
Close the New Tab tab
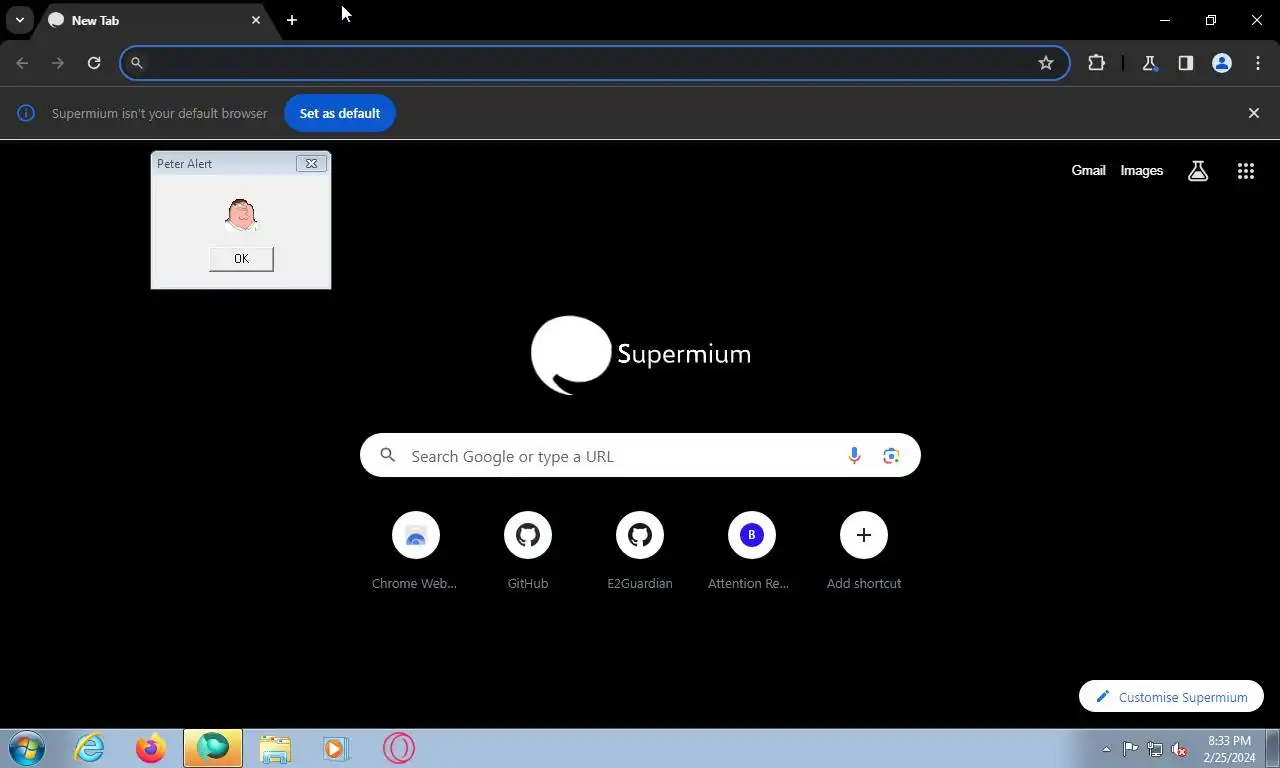(x=256, y=20)
